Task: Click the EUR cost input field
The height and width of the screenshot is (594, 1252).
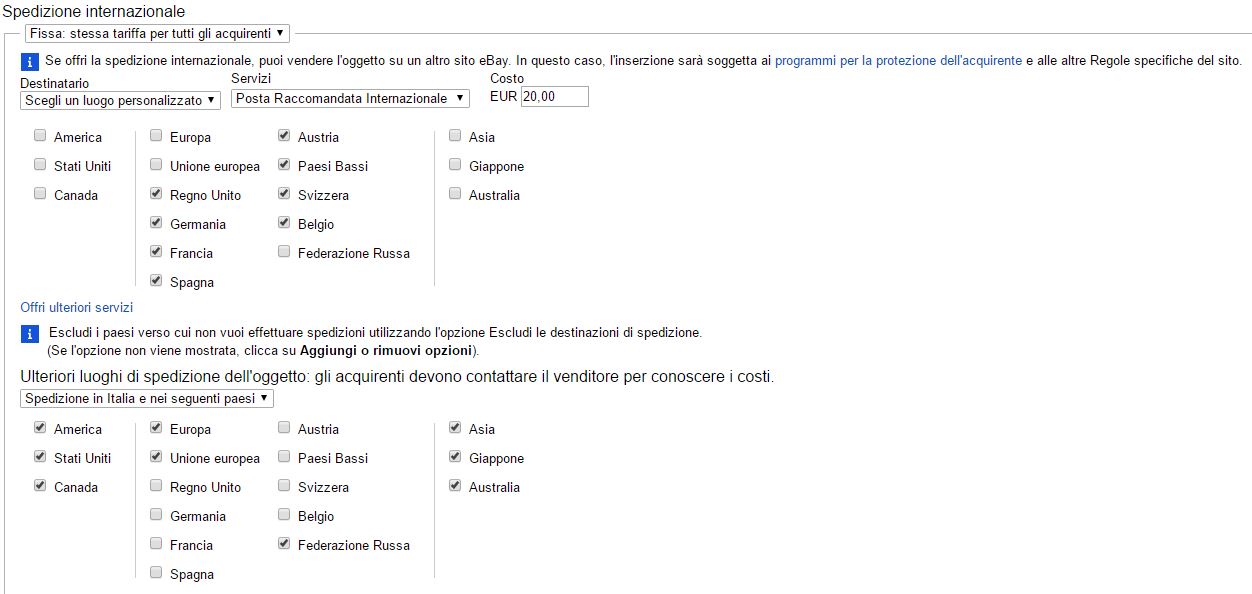Action: pyautogui.click(x=555, y=97)
